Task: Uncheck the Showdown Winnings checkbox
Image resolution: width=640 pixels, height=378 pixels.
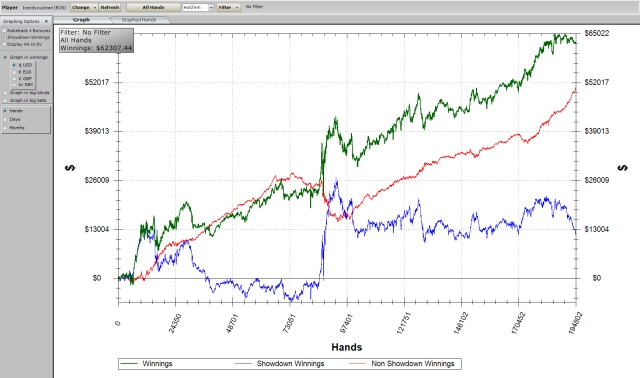Action: click(x=4, y=37)
